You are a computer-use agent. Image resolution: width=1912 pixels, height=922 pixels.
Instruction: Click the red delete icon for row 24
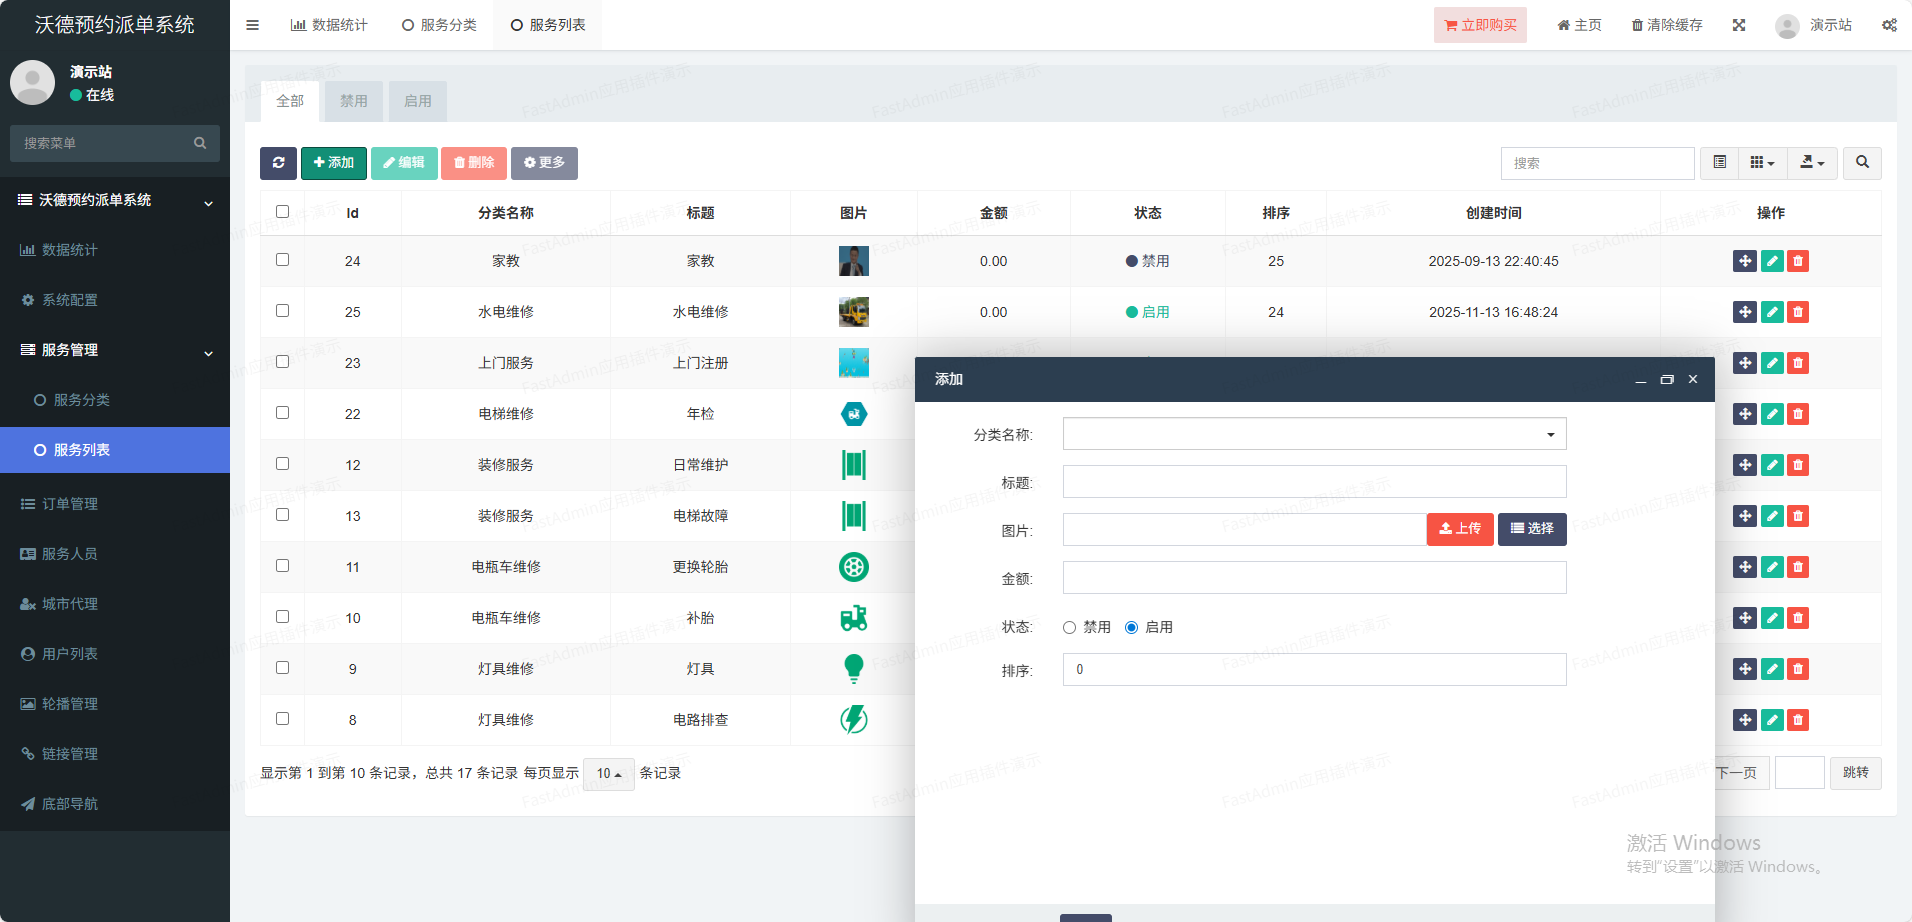1798,261
